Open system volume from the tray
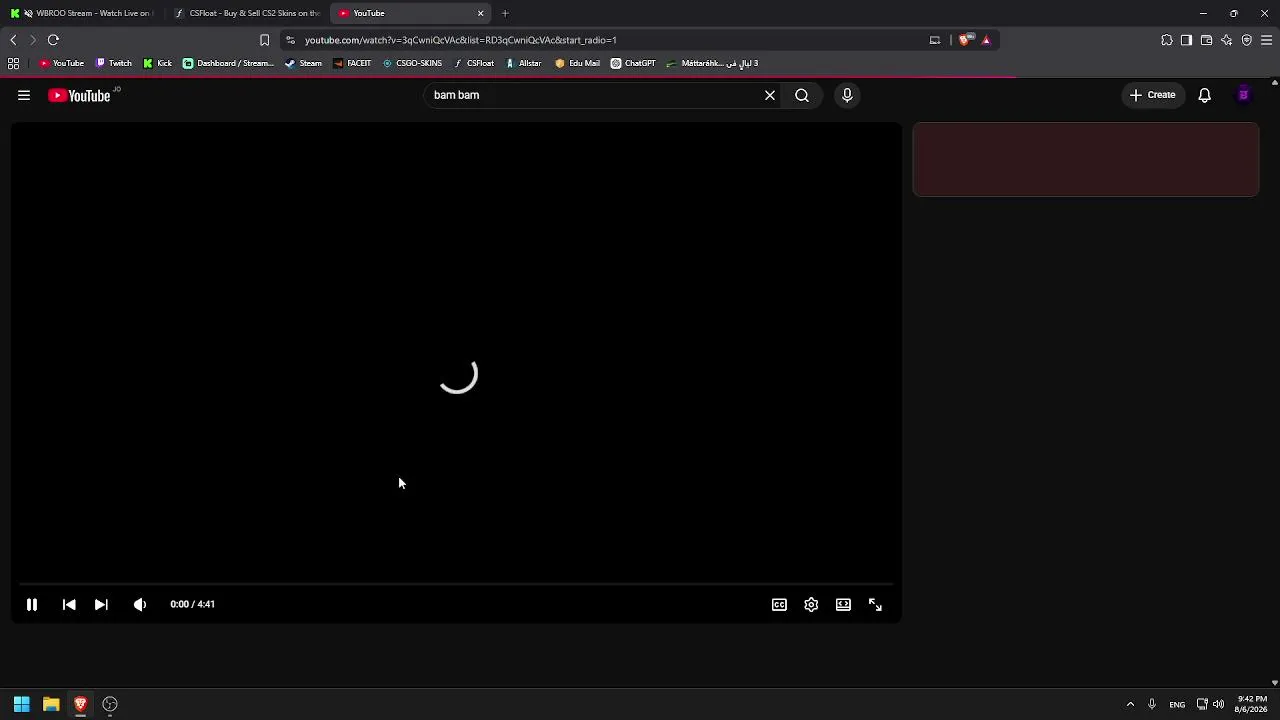The height and width of the screenshot is (720, 1280). click(1218, 704)
